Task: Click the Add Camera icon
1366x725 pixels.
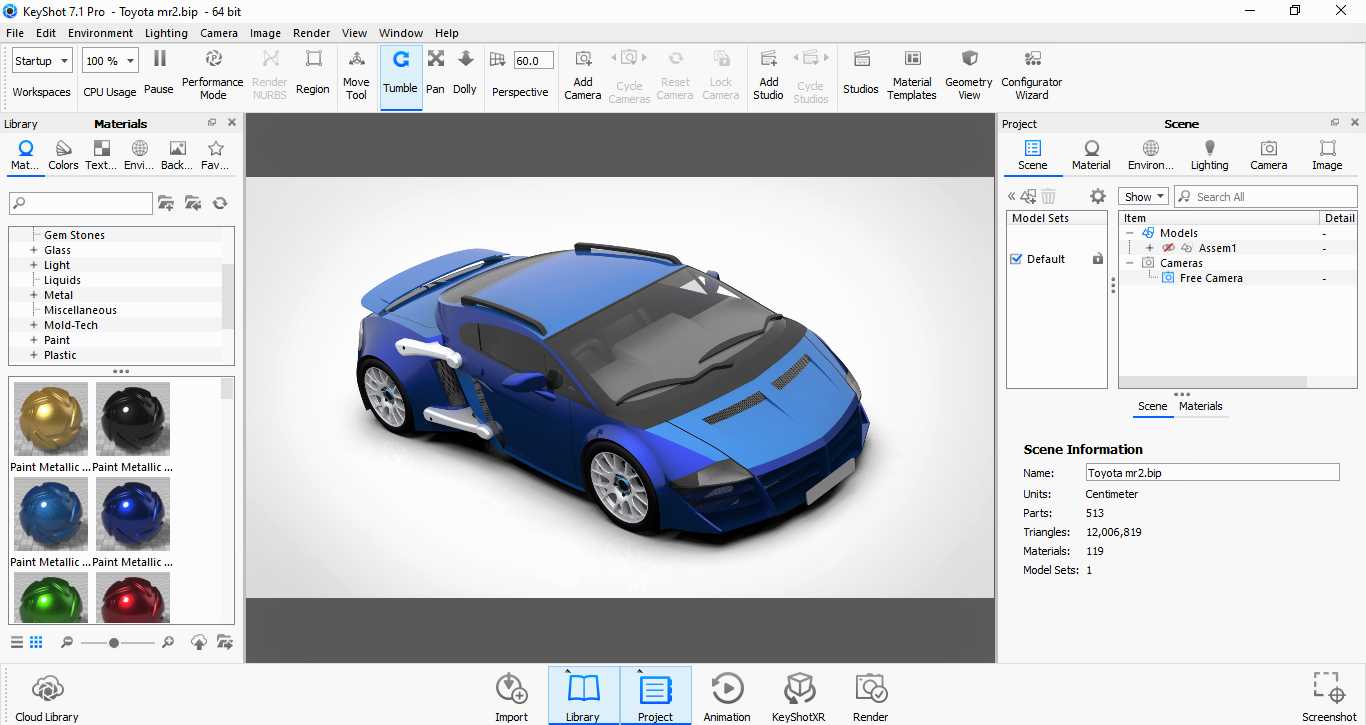Action: [583, 60]
